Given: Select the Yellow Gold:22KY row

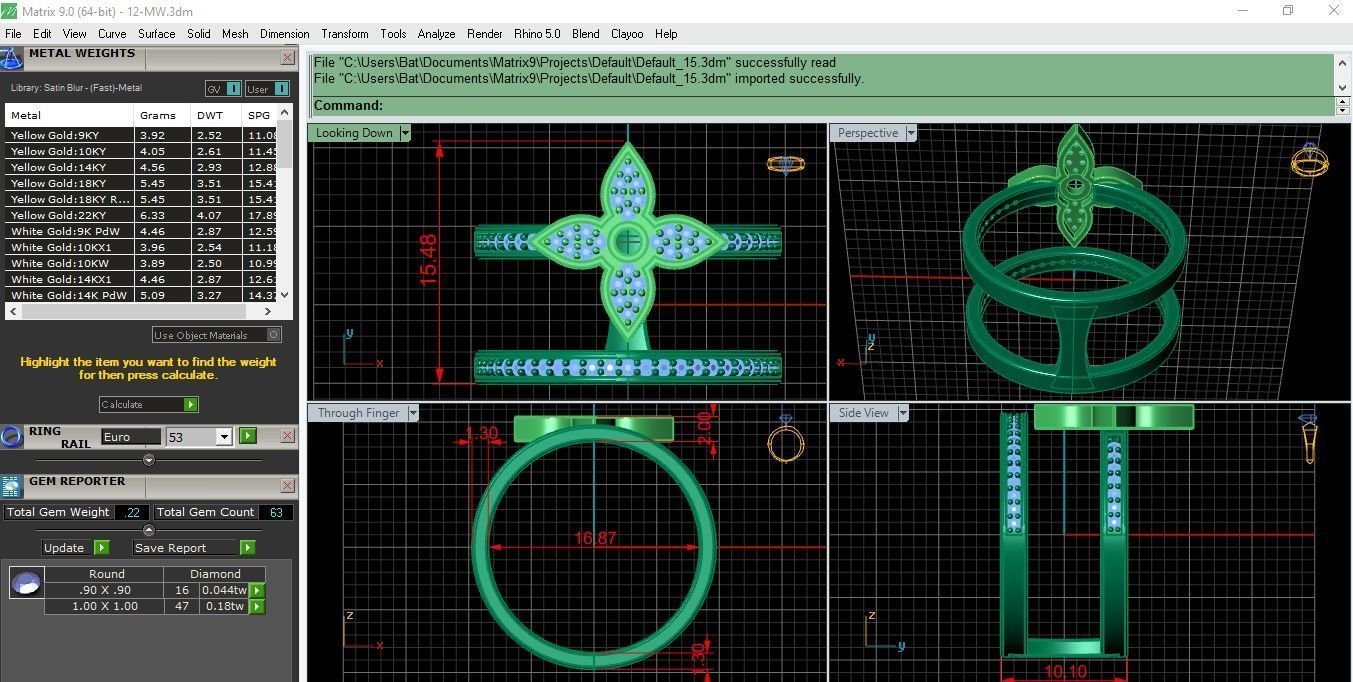Looking at the screenshot, I should 141,215.
